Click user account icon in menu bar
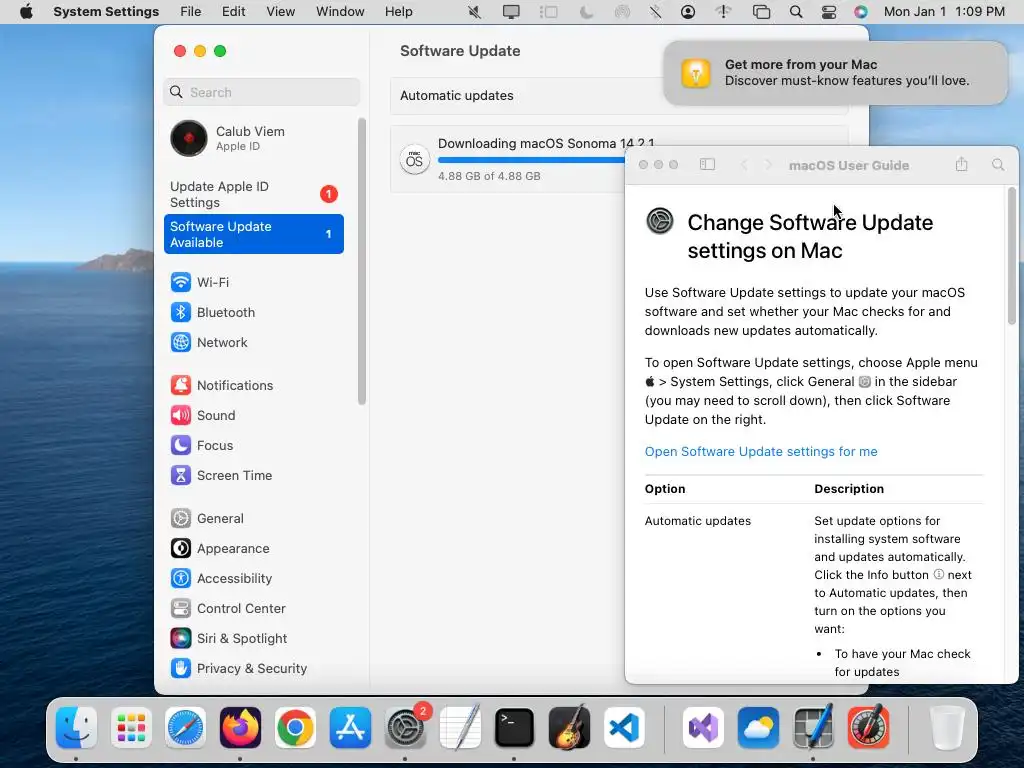Screen dimensions: 1024x768 tap(688, 12)
